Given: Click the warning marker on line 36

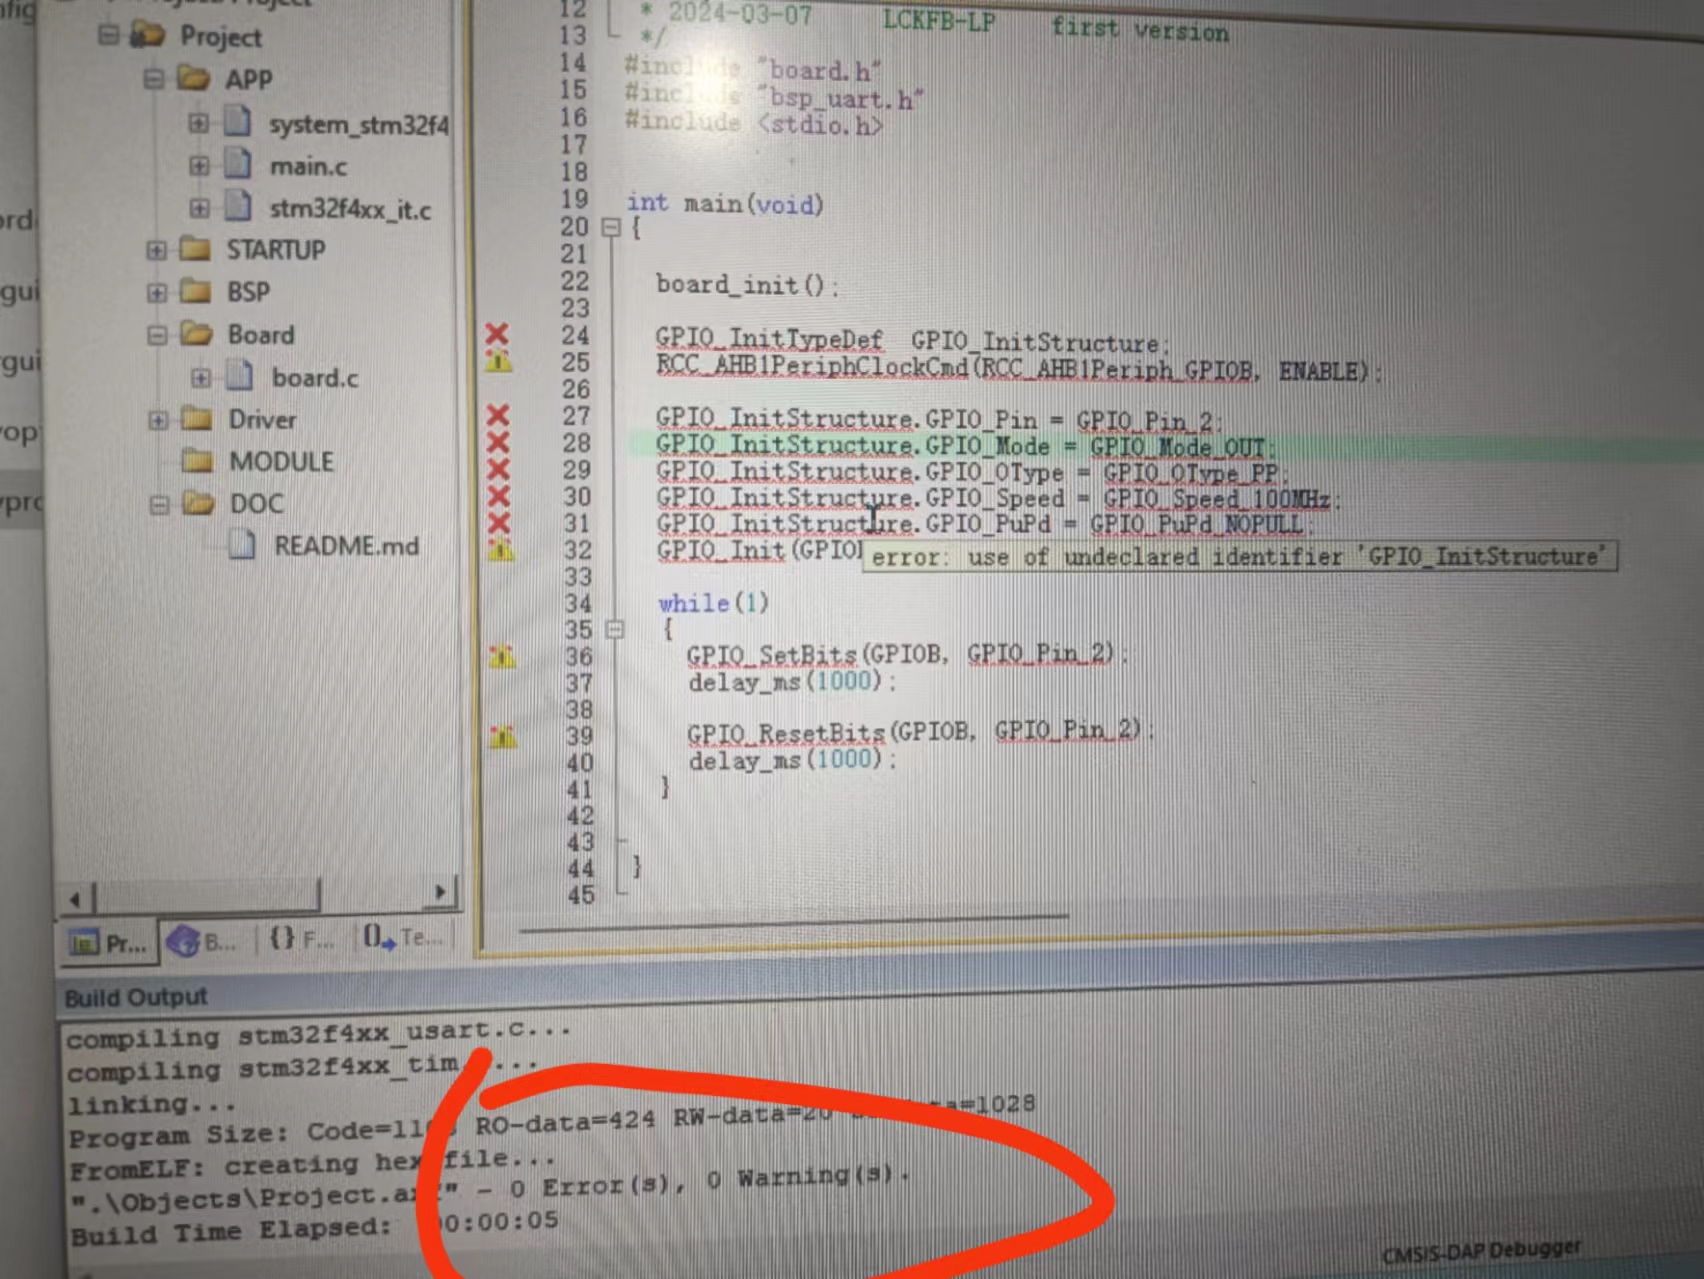Looking at the screenshot, I should (502, 656).
